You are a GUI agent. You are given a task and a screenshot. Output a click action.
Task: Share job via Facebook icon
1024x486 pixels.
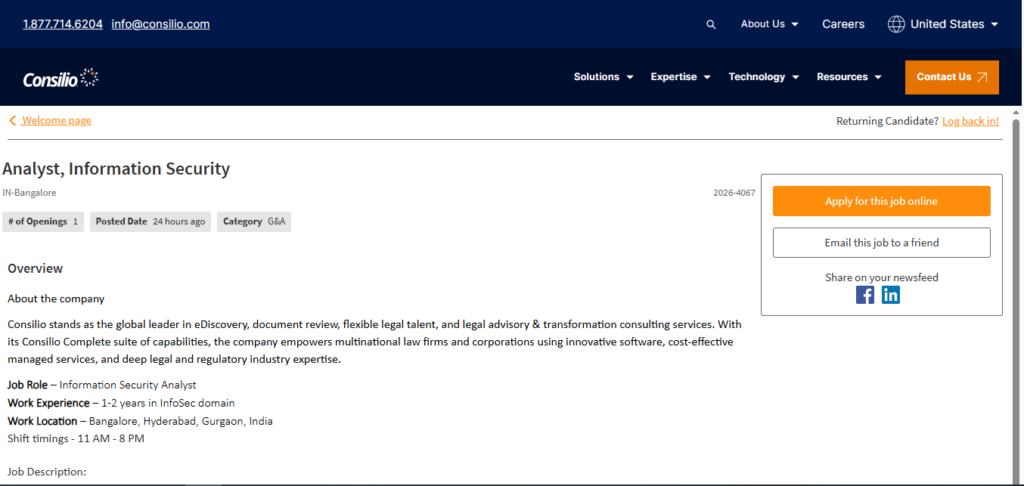865,295
